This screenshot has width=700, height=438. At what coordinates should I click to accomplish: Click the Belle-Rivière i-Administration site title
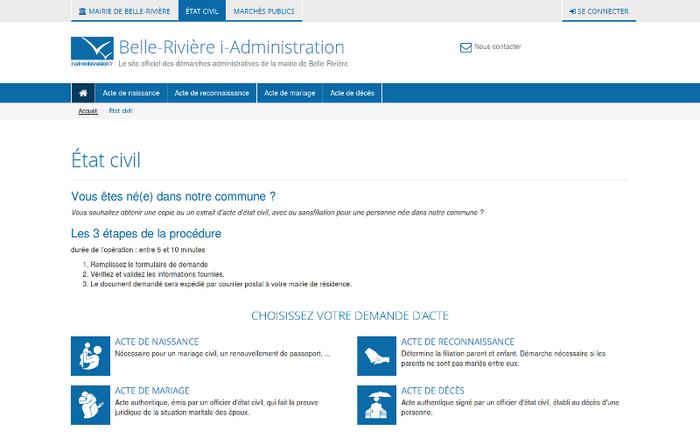coord(231,47)
